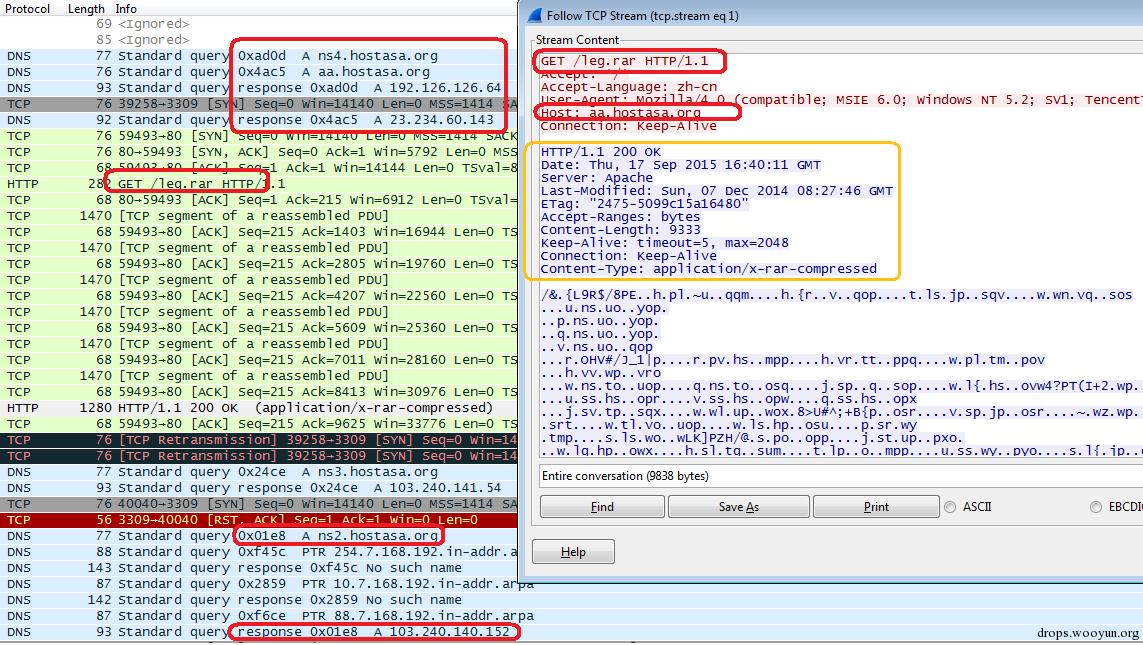Click the Find button

click(x=602, y=507)
